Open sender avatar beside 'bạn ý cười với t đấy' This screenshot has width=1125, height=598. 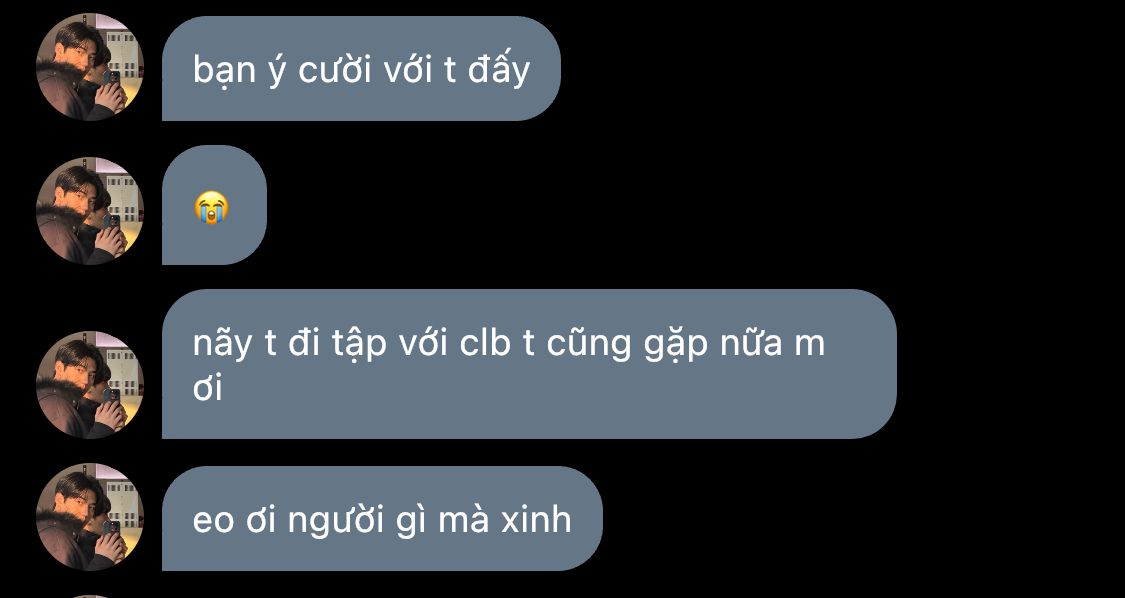[x=90, y=67]
